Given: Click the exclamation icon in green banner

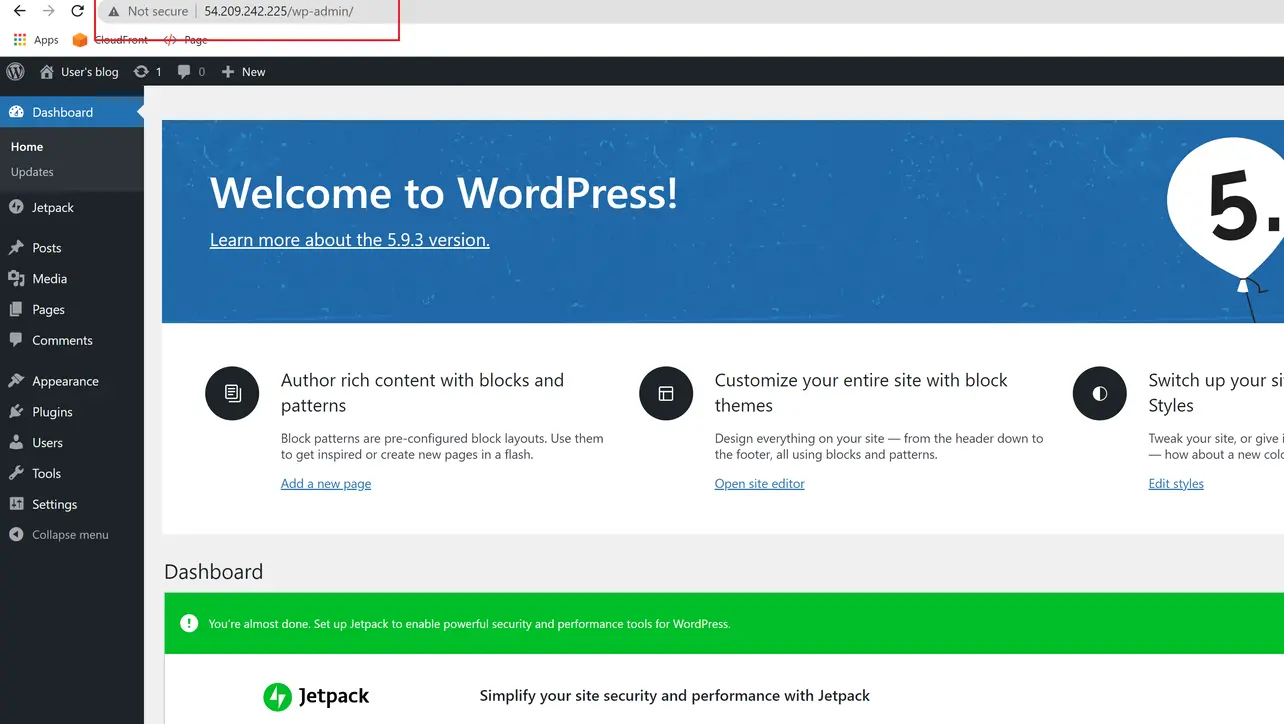Looking at the screenshot, I should click(x=189, y=623).
